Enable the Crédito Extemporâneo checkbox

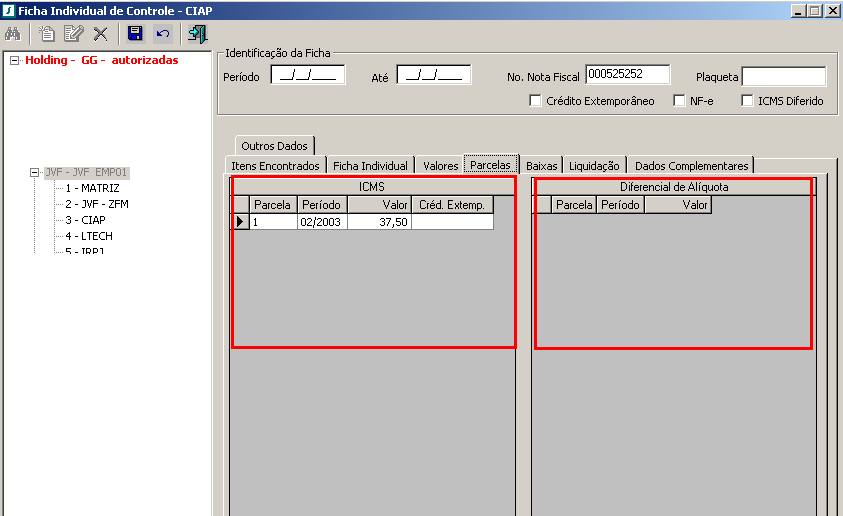[x=535, y=101]
